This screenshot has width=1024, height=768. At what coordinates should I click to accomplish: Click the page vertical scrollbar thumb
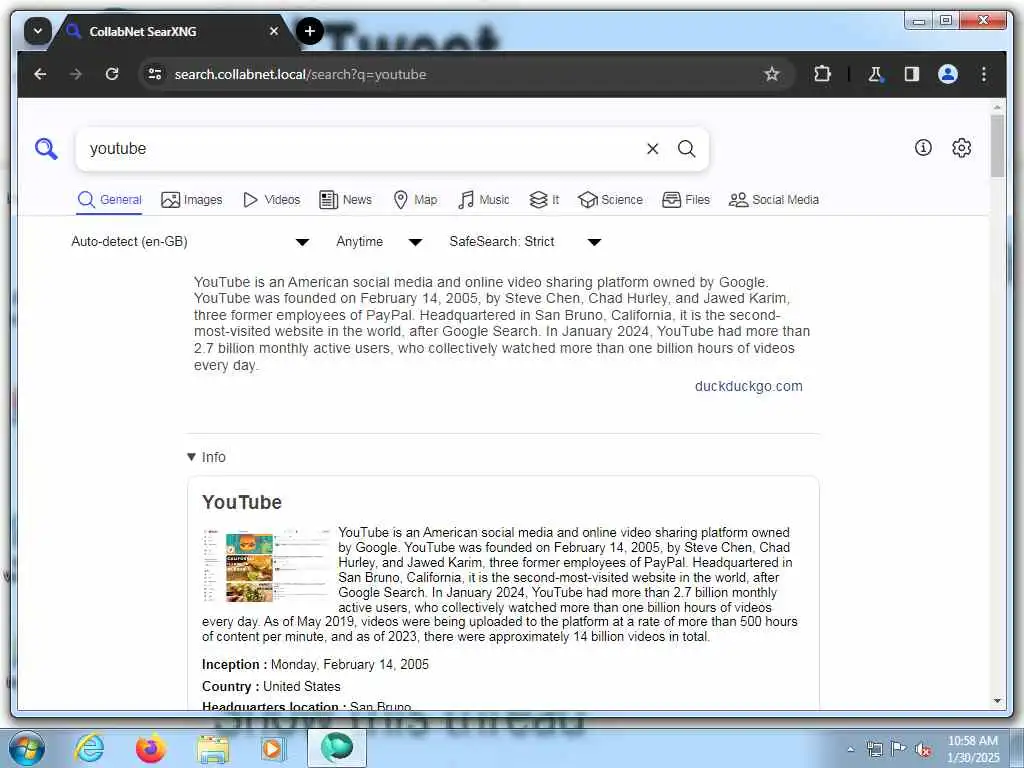click(997, 145)
